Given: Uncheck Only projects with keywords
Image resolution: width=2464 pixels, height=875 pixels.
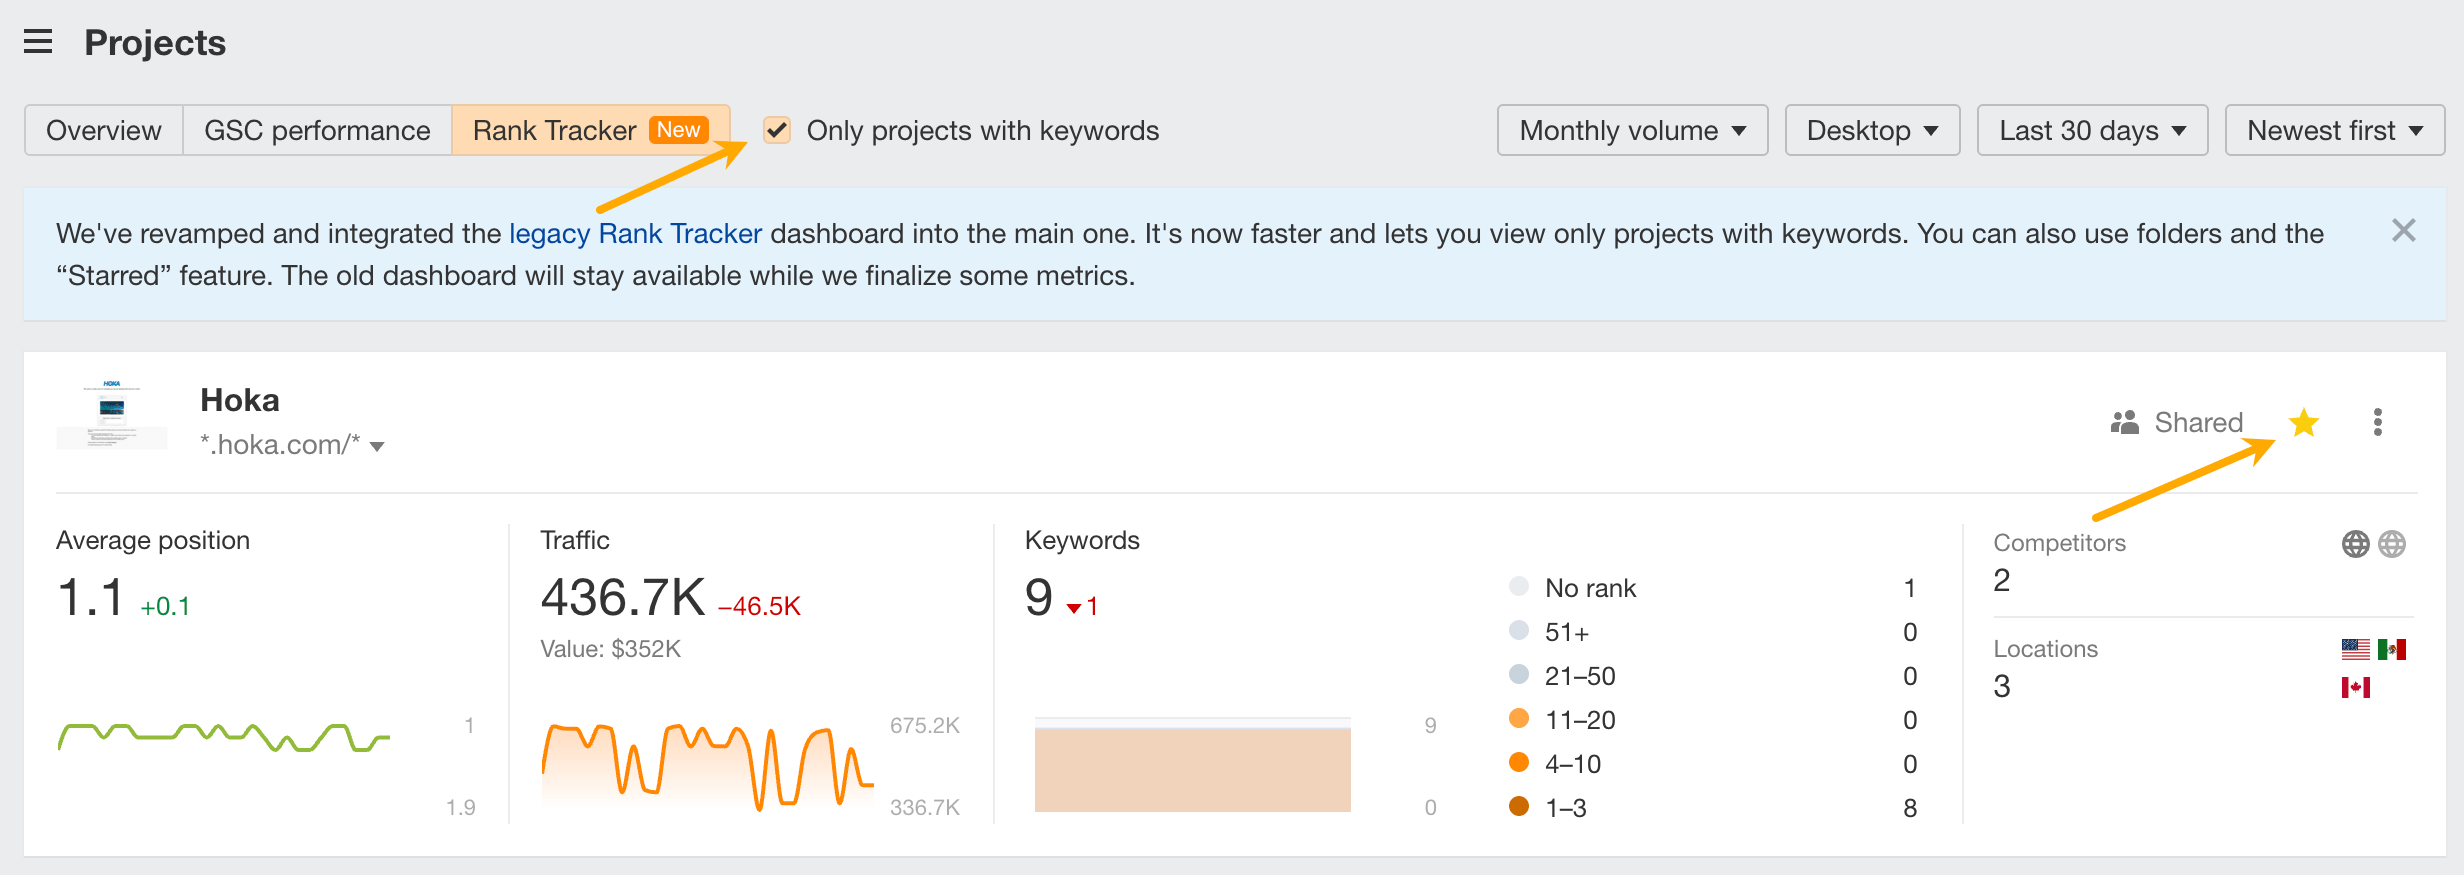Looking at the screenshot, I should [777, 130].
